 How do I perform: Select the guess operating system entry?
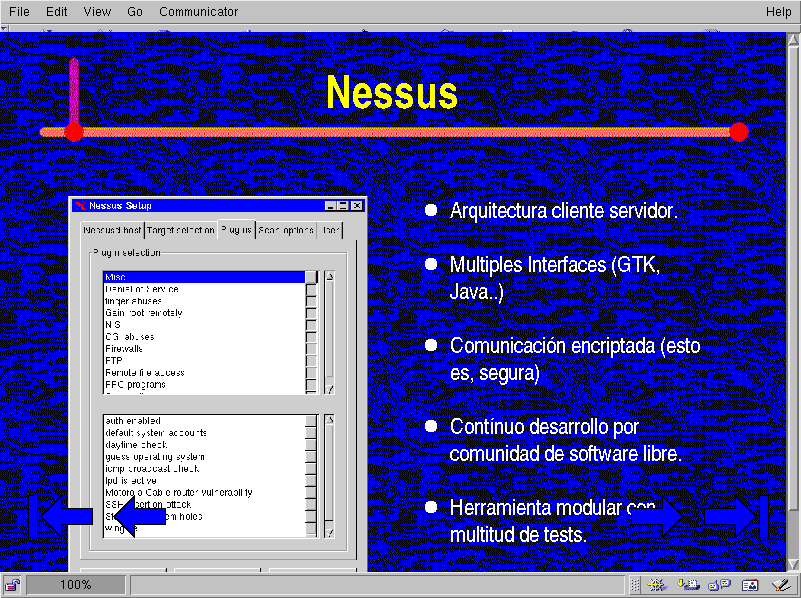[x=204, y=457]
